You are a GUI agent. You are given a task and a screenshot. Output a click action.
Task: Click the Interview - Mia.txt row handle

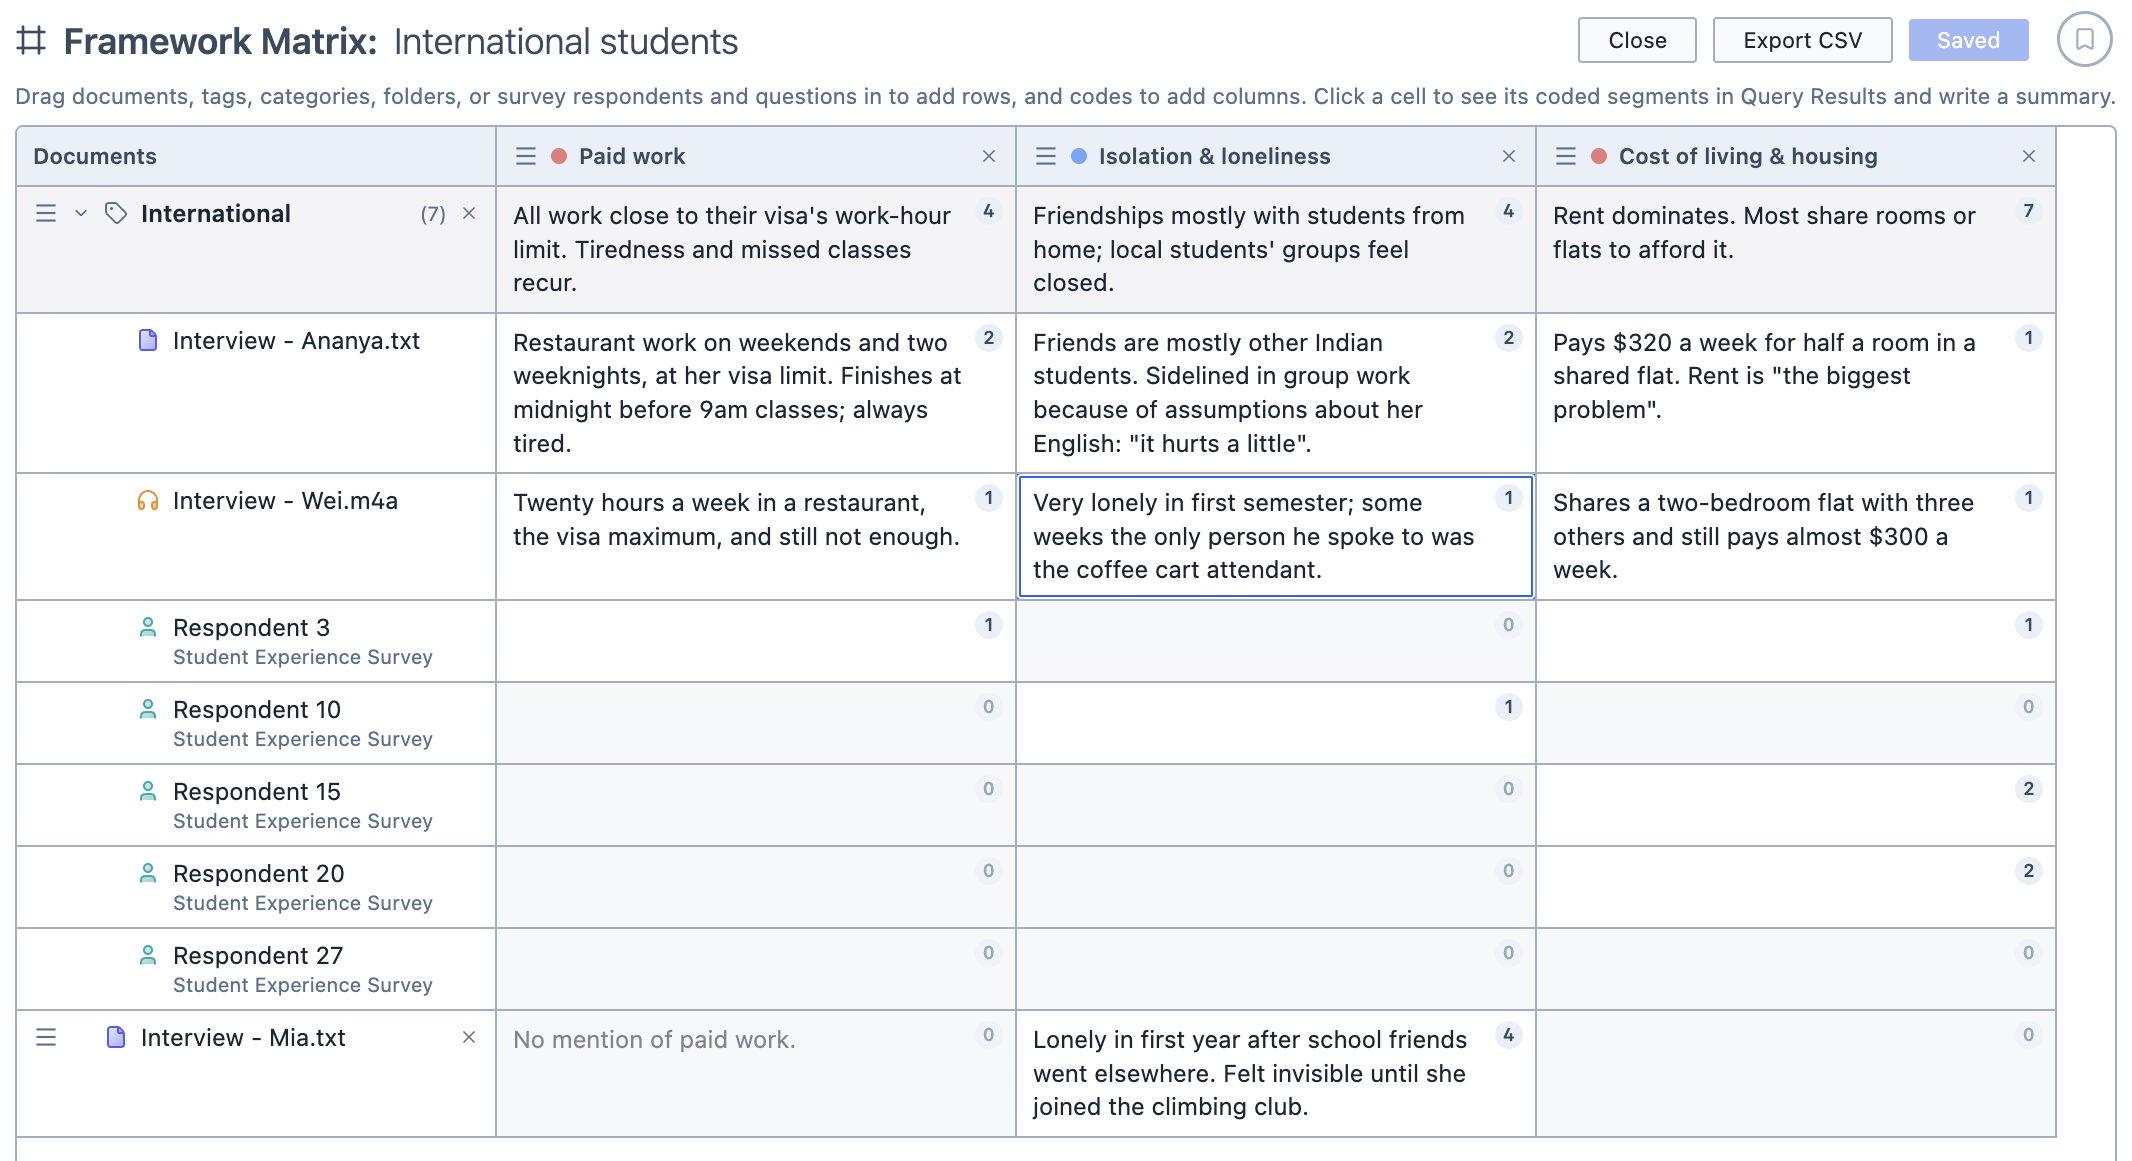[x=46, y=1037]
